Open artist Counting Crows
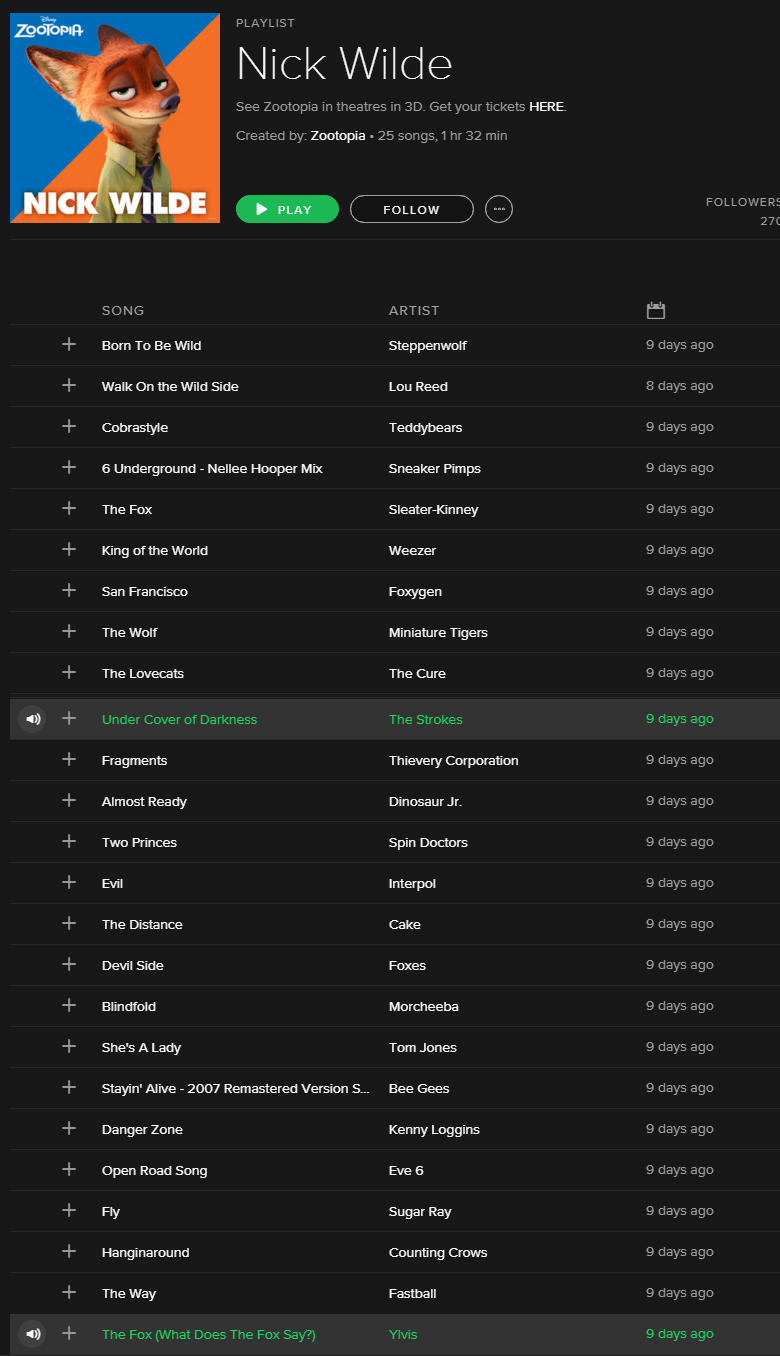Image resolution: width=780 pixels, height=1356 pixels. coord(438,1252)
